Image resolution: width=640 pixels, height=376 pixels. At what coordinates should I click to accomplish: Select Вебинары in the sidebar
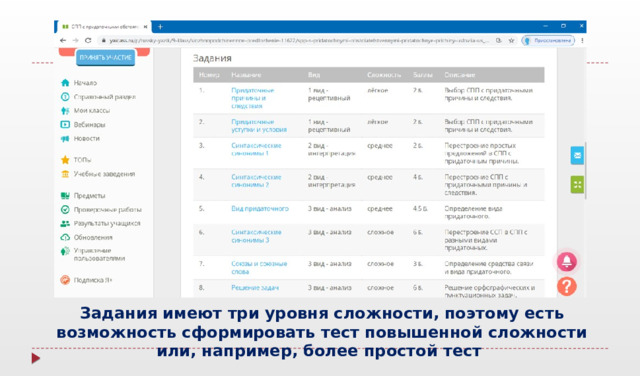(x=89, y=125)
